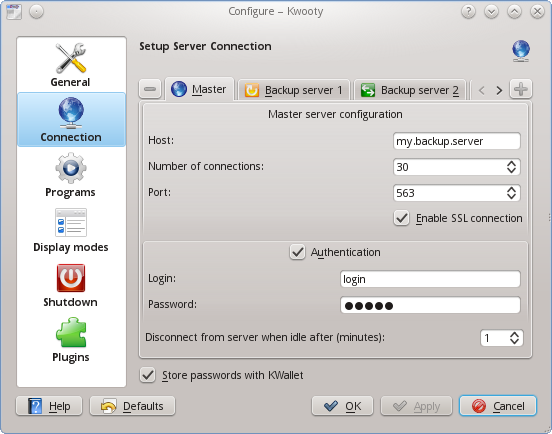This screenshot has width=552, height=434.
Task: Click the Apply button
Action: tap(416, 406)
